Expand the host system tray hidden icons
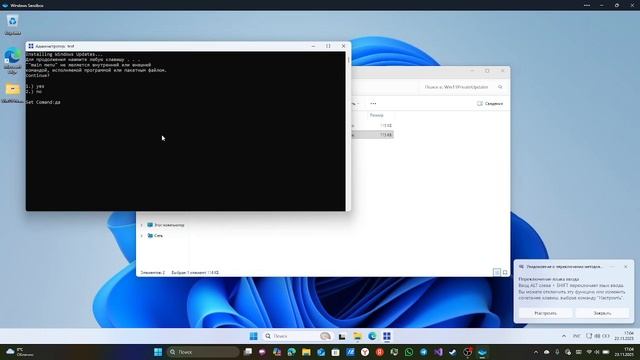 536,352
